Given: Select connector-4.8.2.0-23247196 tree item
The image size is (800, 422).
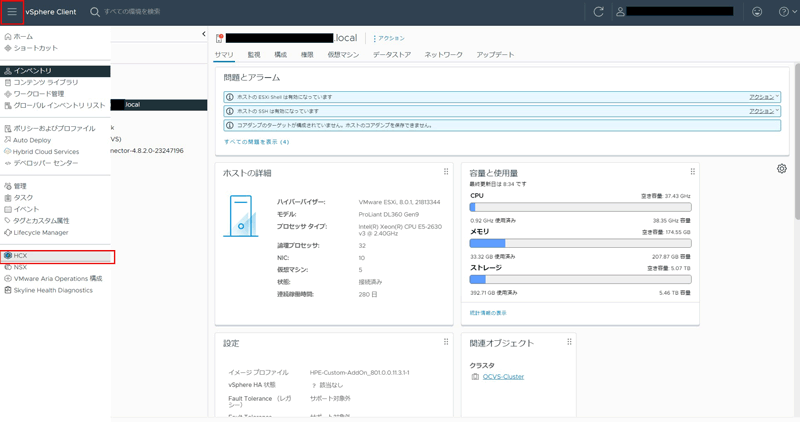Looking at the screenshot, I should pos(147,151).
